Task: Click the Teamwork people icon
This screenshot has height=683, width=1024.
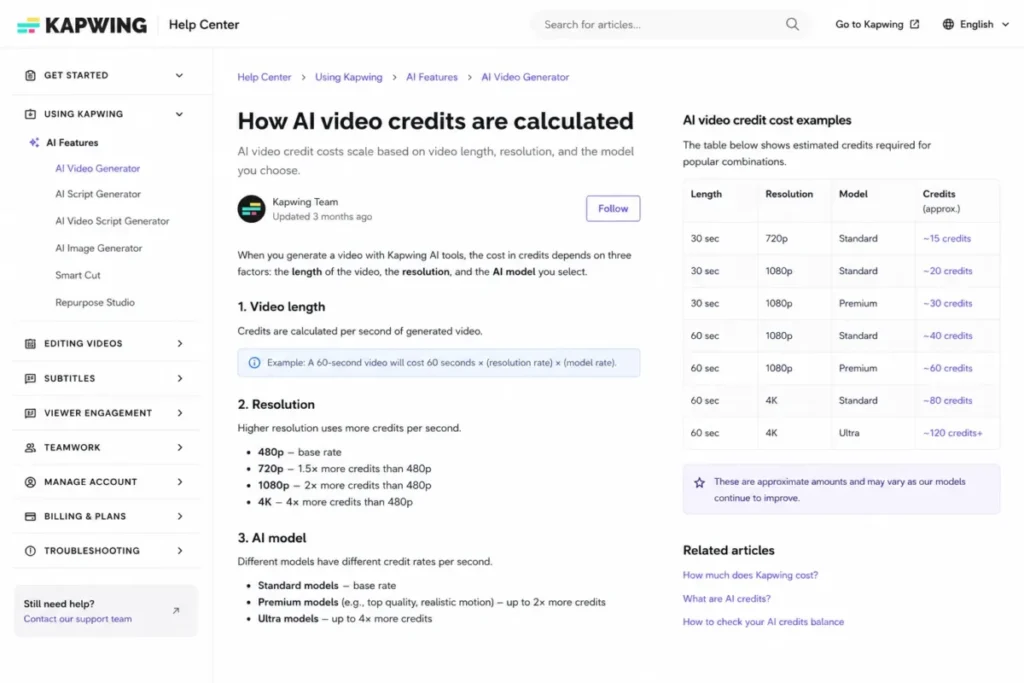Action: 30,447
